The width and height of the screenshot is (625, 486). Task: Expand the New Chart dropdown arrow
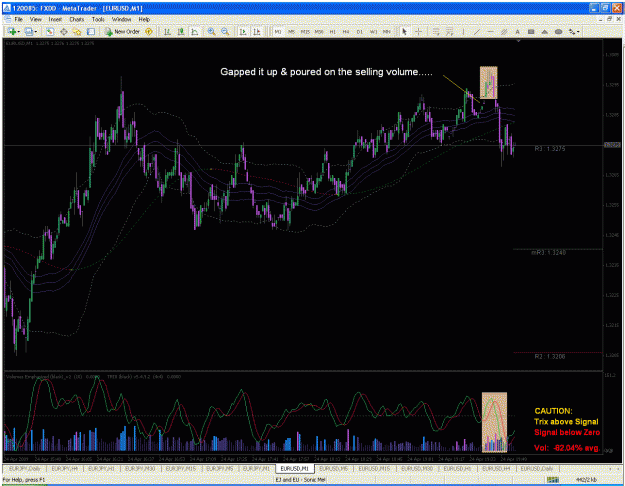click(x=18, y=31)
